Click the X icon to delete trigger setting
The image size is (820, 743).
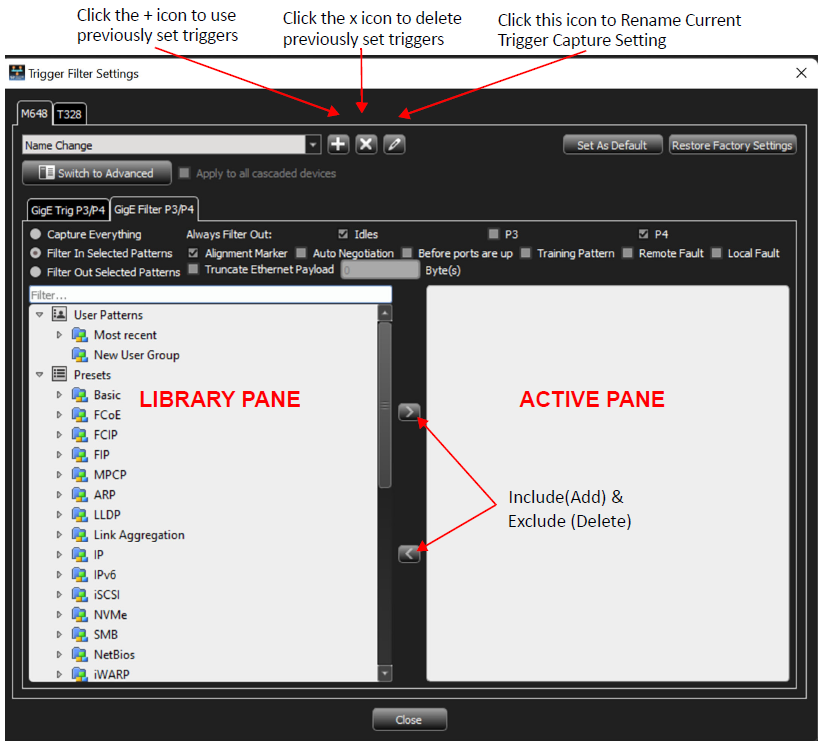[366, 144]
